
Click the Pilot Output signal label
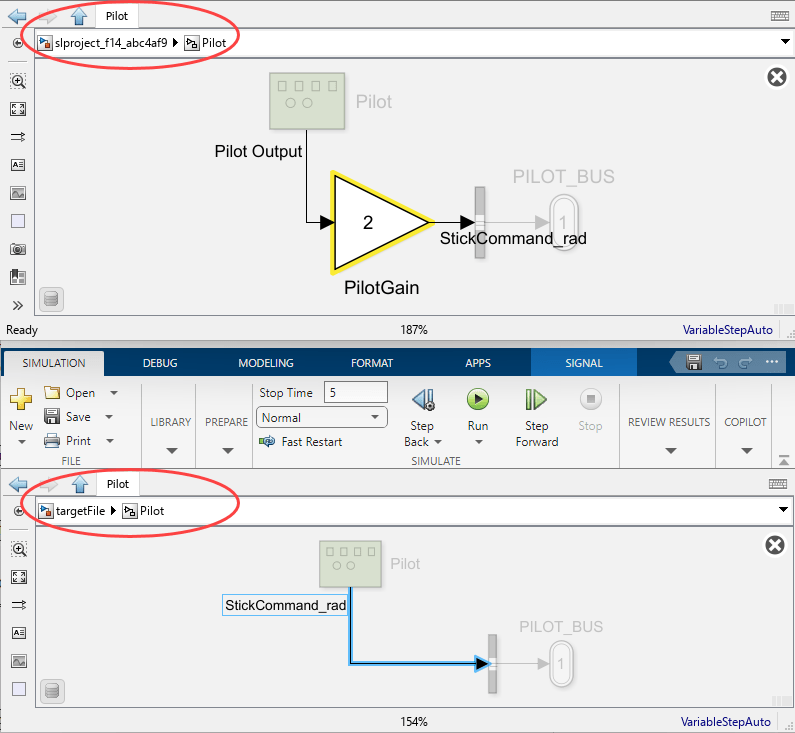(x=258, y=151)
